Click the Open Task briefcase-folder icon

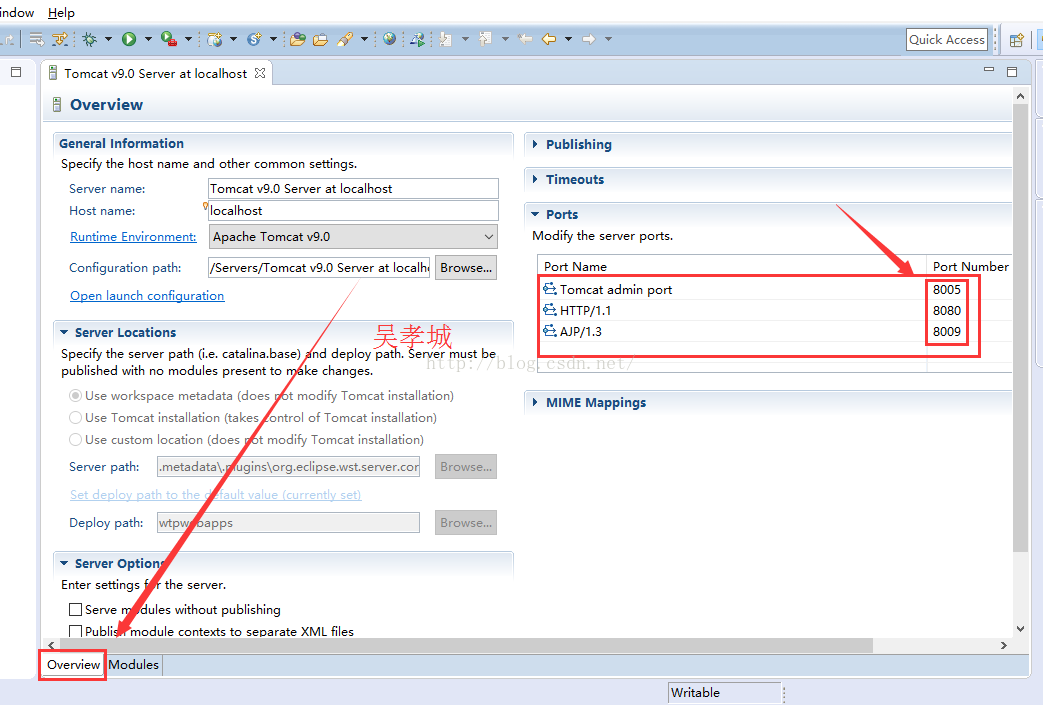click(x=320, y=39)
